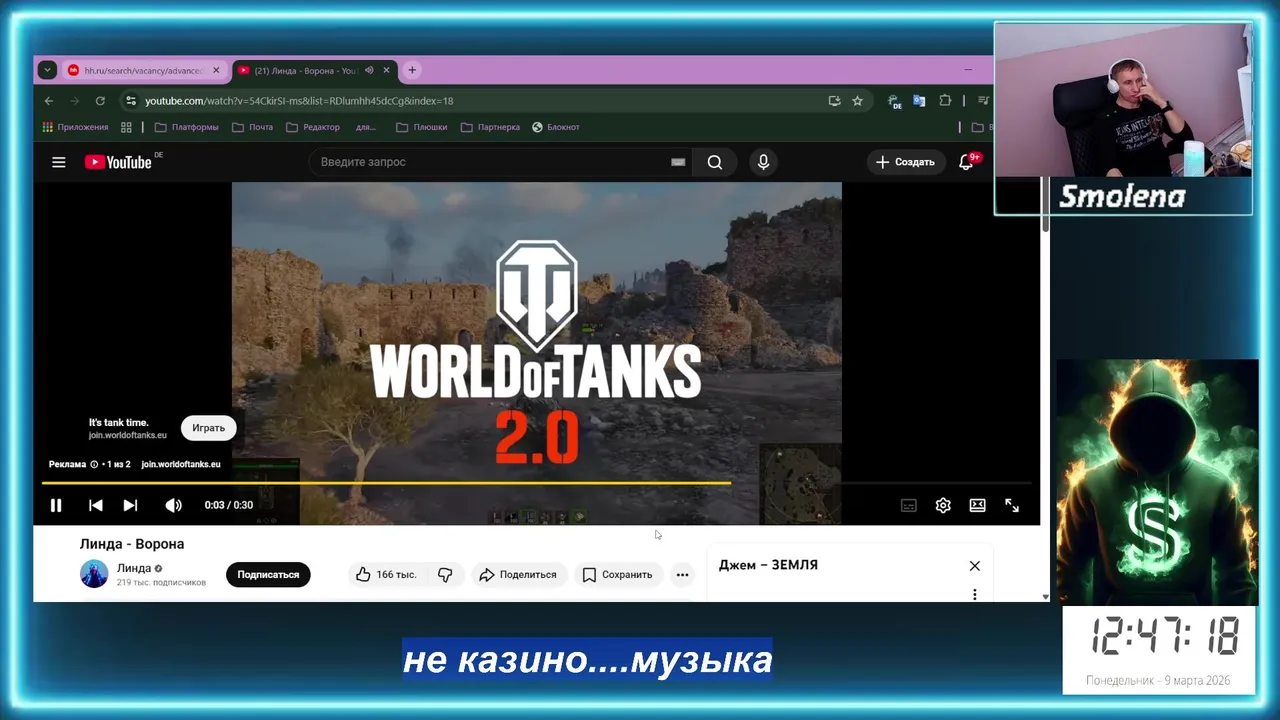Open the Линда channel name link
This screenshot has height=720, width=1280.
(134, 568)
